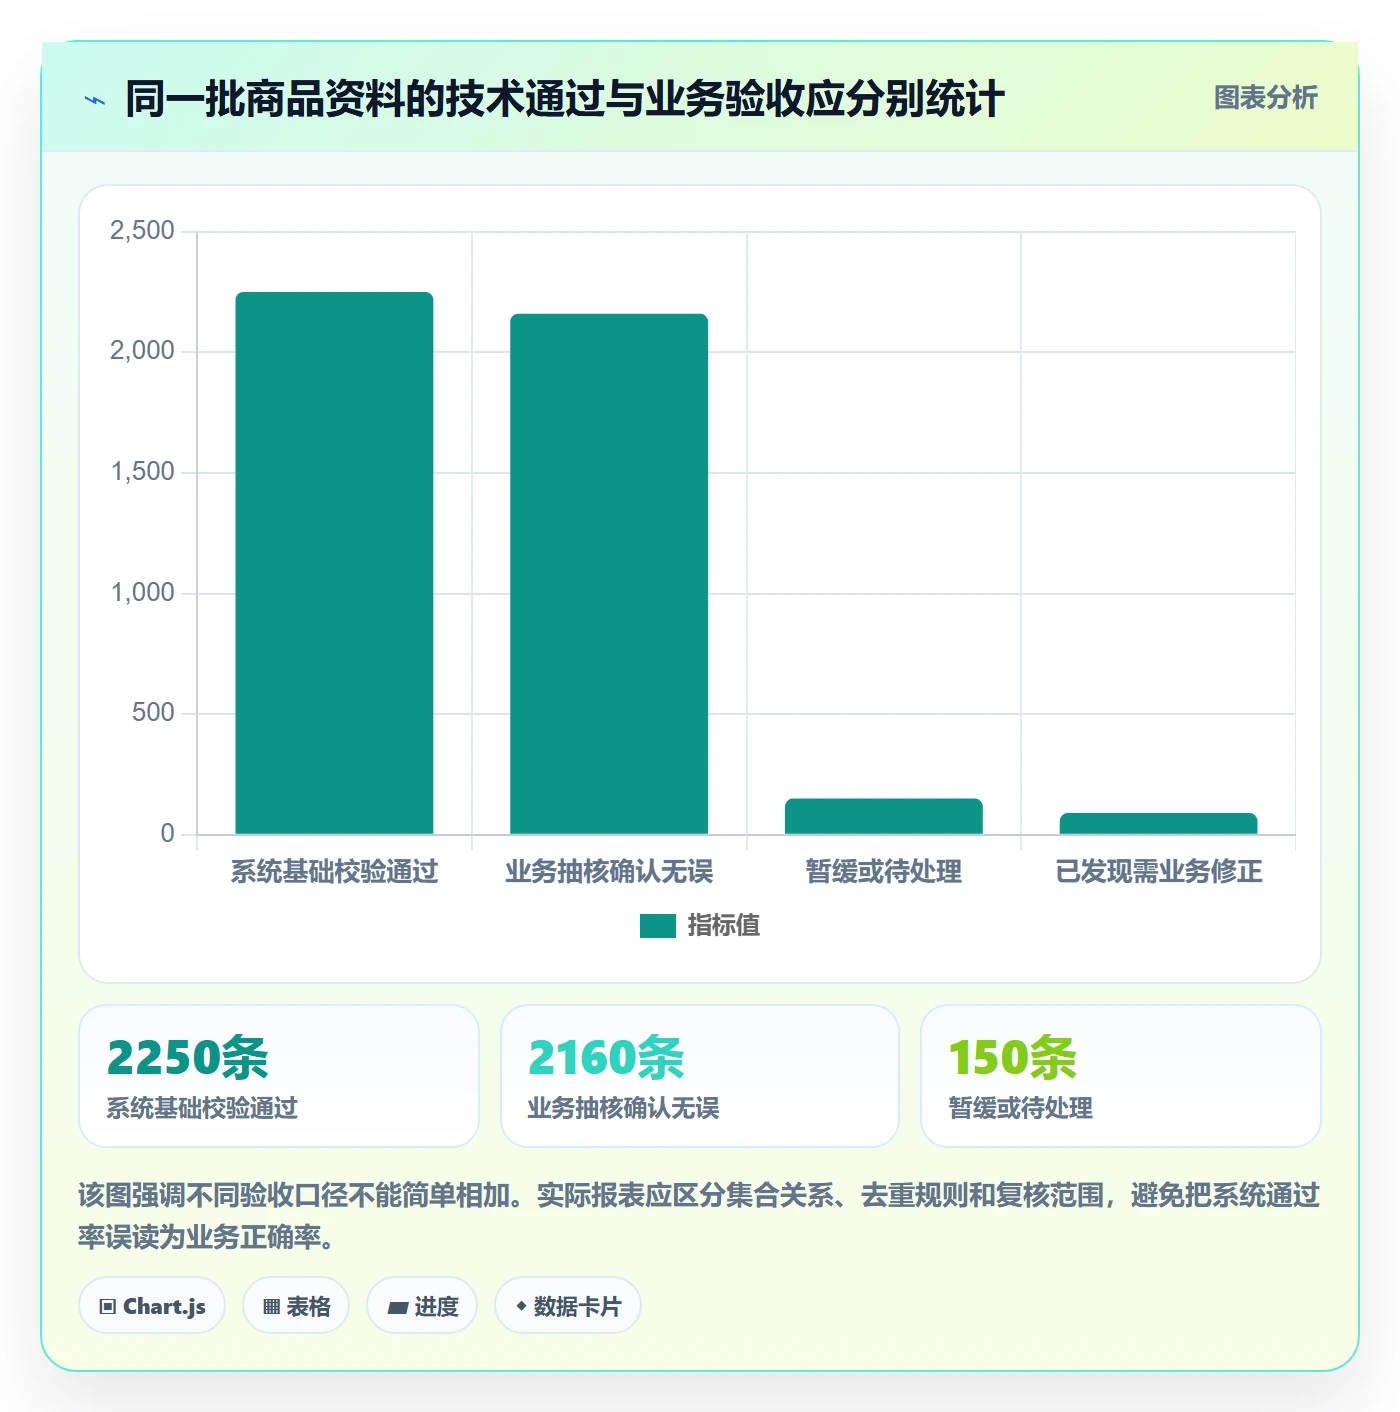
Task: Click the grid icon in 表格 chip
Action: [x=271, y=1307]
